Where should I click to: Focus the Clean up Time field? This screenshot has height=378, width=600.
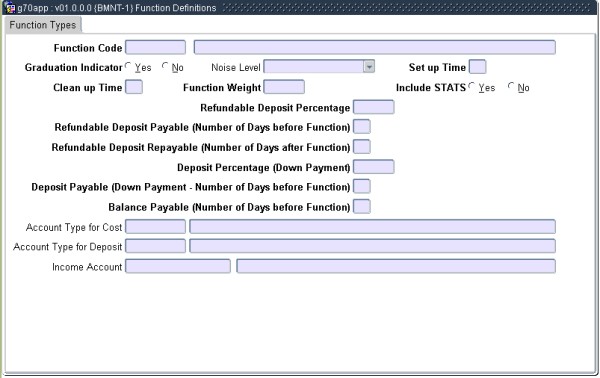tap(134, 87)
